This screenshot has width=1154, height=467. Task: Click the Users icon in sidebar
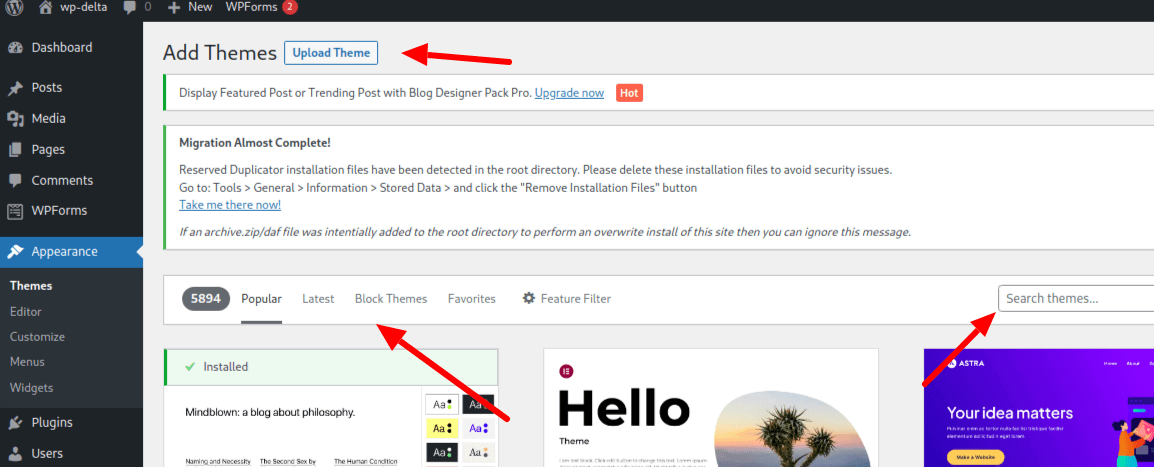(15, 454)
